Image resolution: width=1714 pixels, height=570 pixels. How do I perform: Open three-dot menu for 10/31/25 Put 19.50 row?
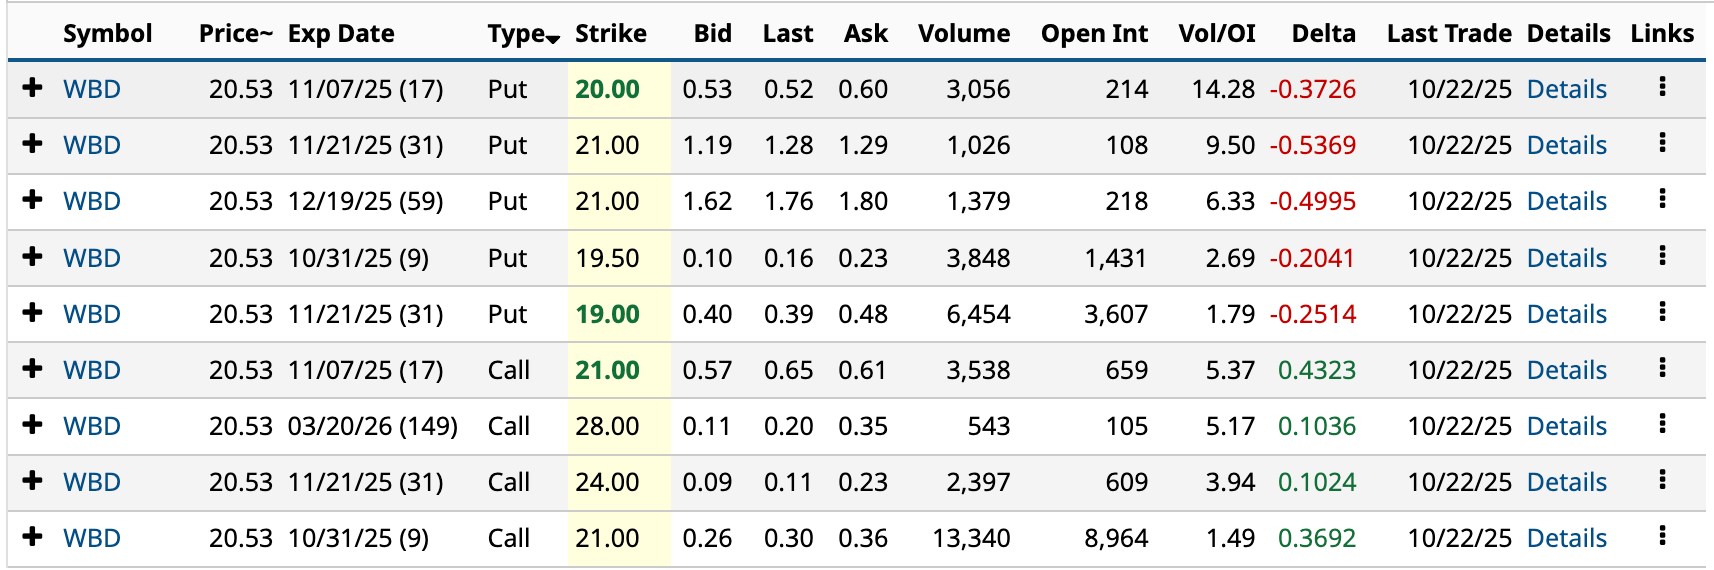[1662, 256]
